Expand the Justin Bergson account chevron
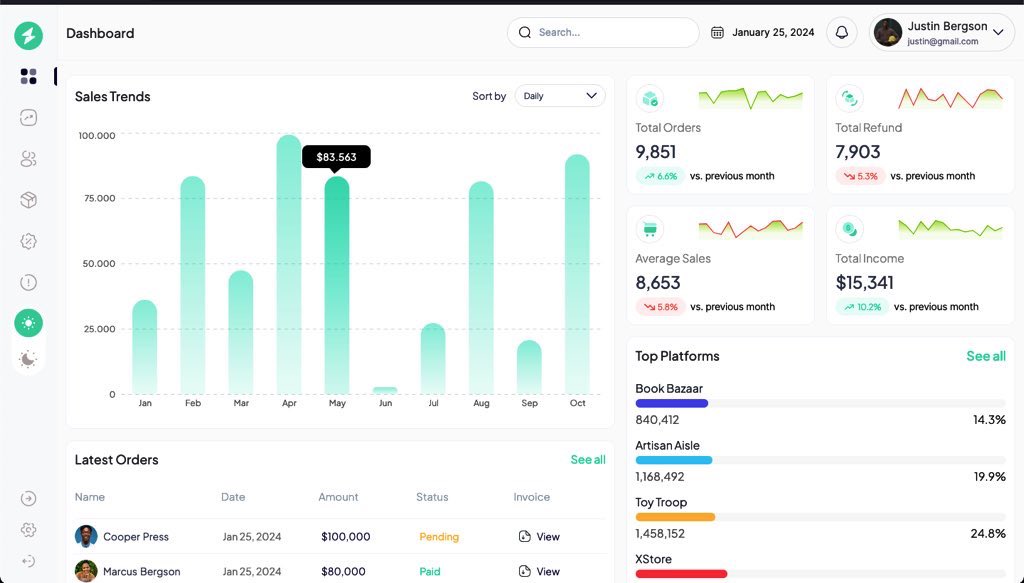The height and width of the screenshot is (583, 1024). click(998, 32)
